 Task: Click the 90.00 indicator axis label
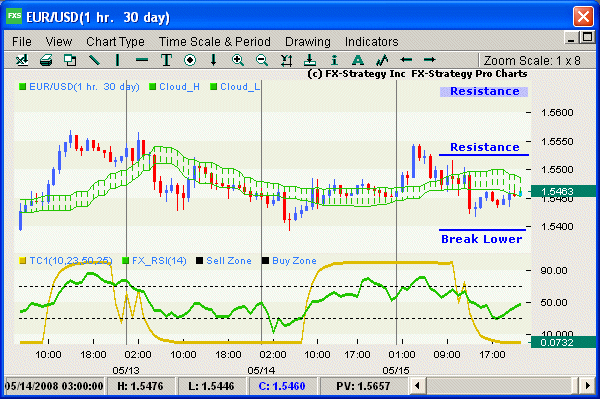554,271
